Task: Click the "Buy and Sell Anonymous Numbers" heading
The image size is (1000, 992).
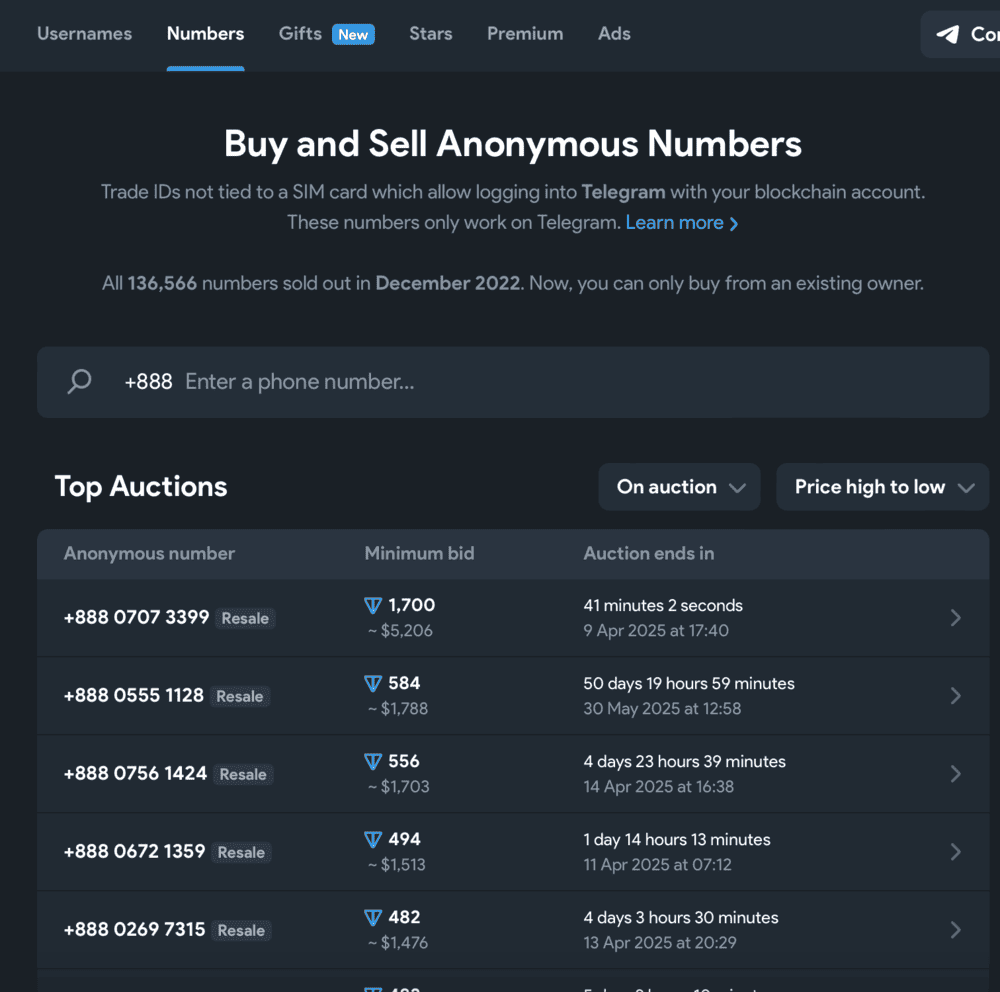Action: tap(513, 144)
